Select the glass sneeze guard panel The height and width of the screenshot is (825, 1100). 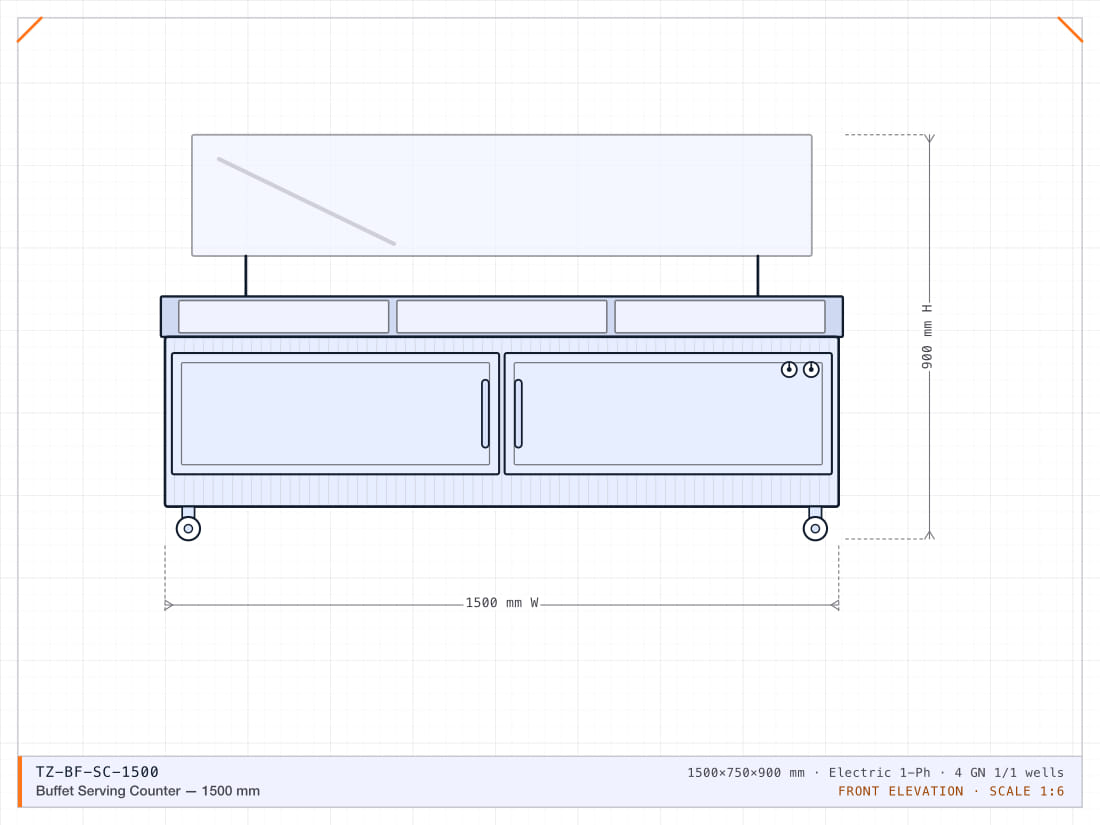(502, 195)
